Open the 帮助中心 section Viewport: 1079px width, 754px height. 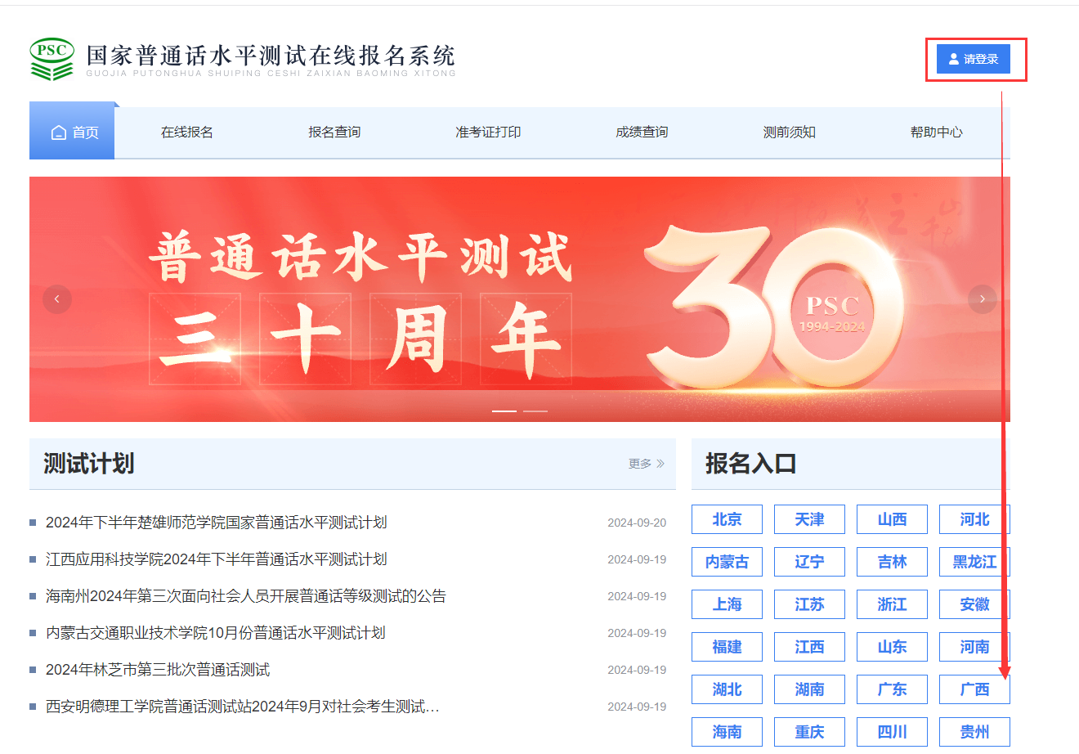coord(936,130)
